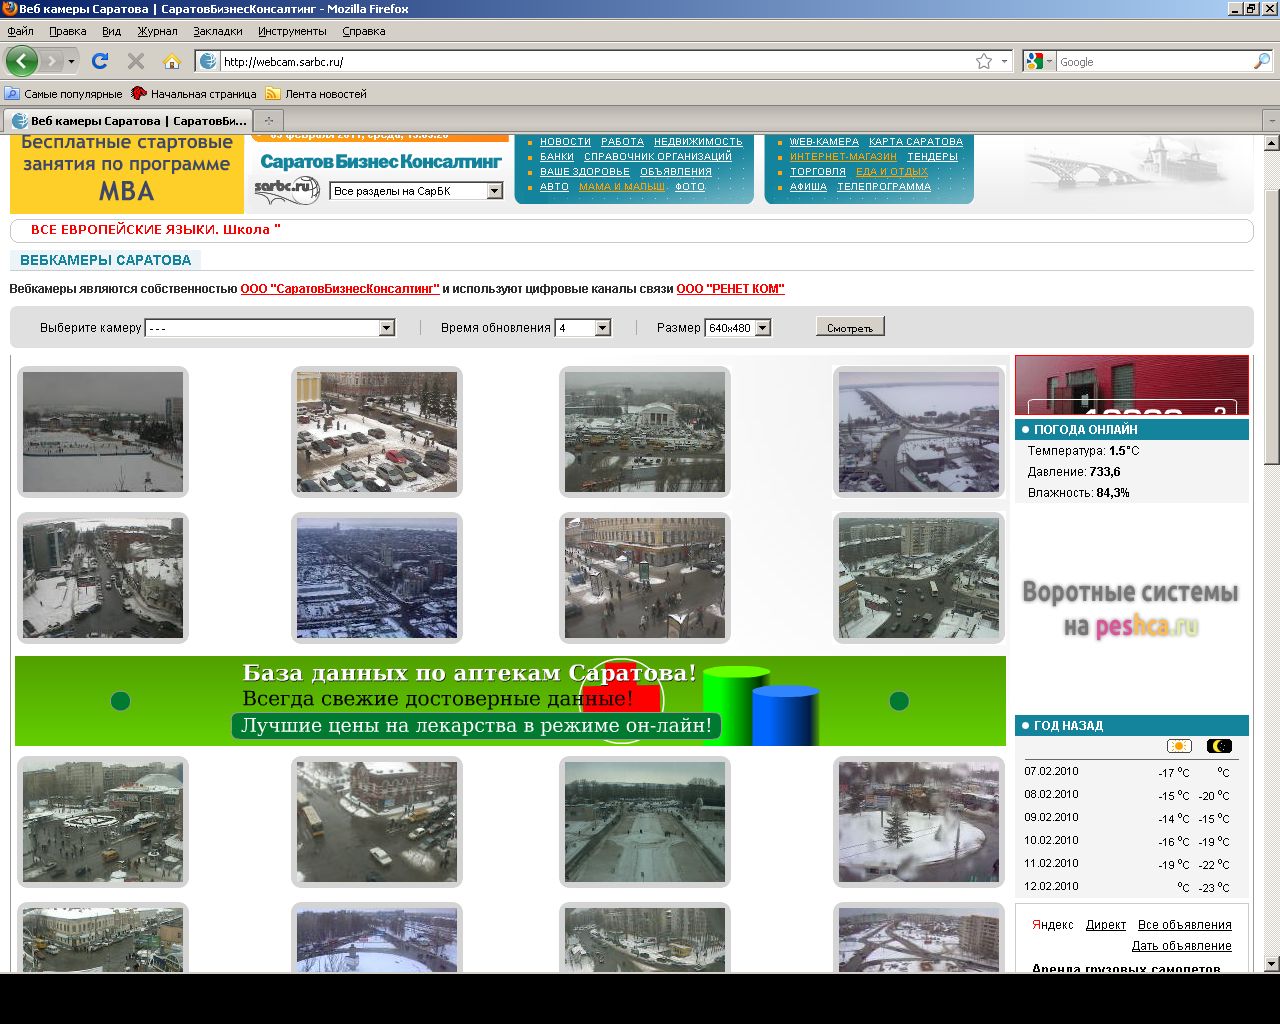Viewport: 1280px width, 1024px height.
Task: Expand the list-all-tabs dropdown
Action: tap(1271, 120)
